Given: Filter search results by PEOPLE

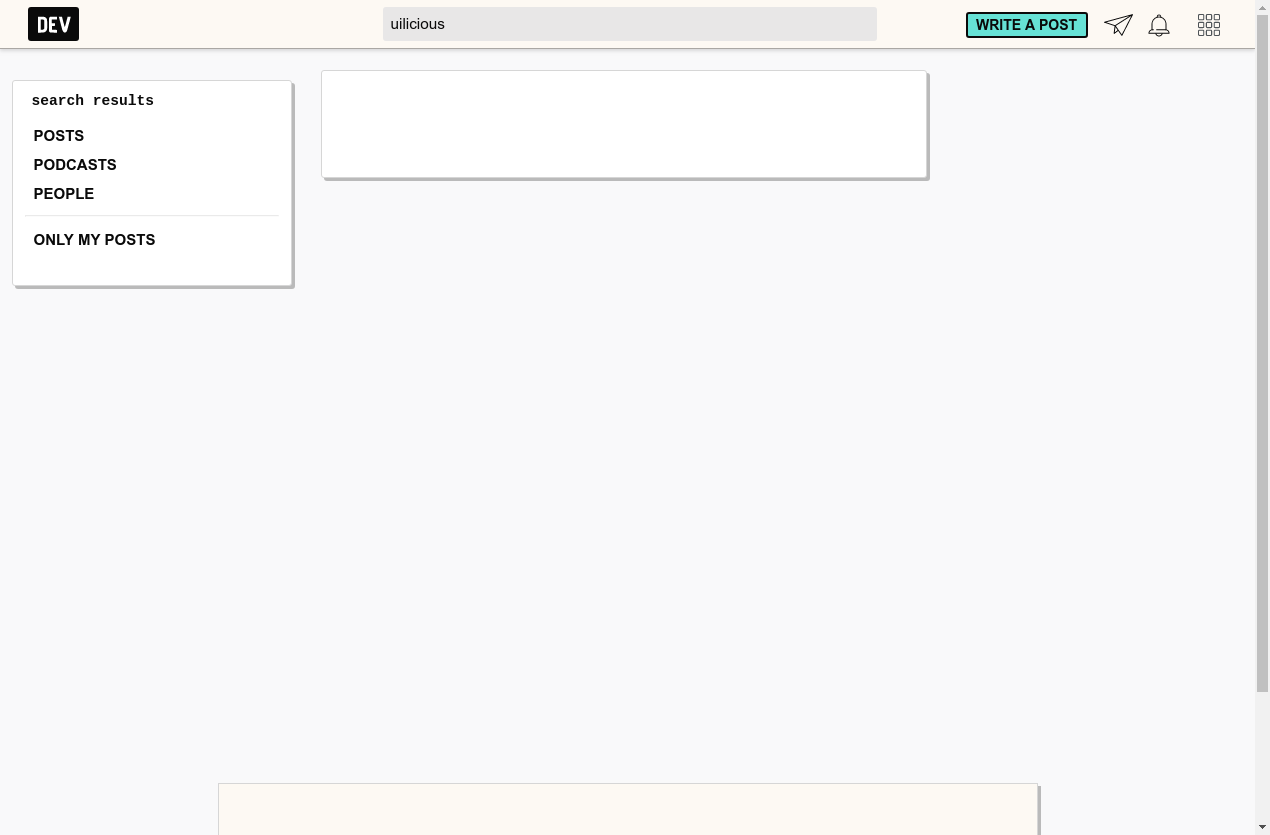Looking at the screenshot, I should click(64, 194).
